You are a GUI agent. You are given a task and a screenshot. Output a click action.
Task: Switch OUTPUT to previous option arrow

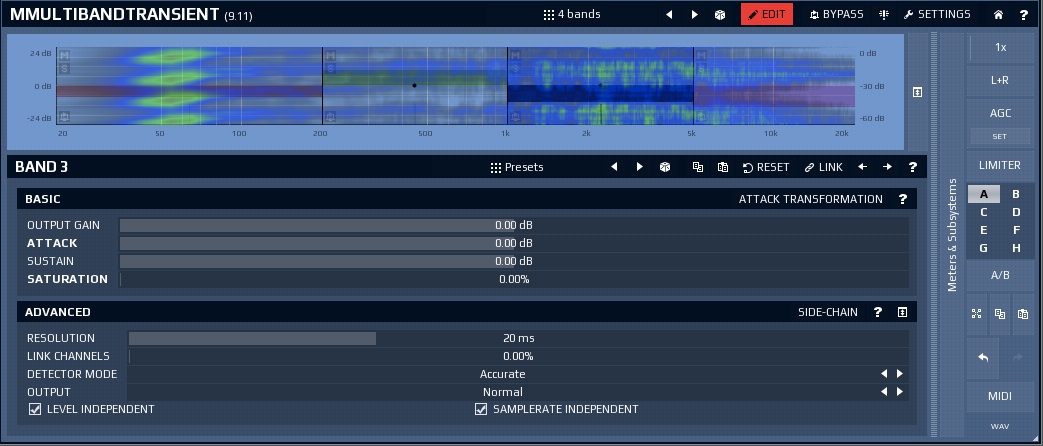tap(884, 392)
